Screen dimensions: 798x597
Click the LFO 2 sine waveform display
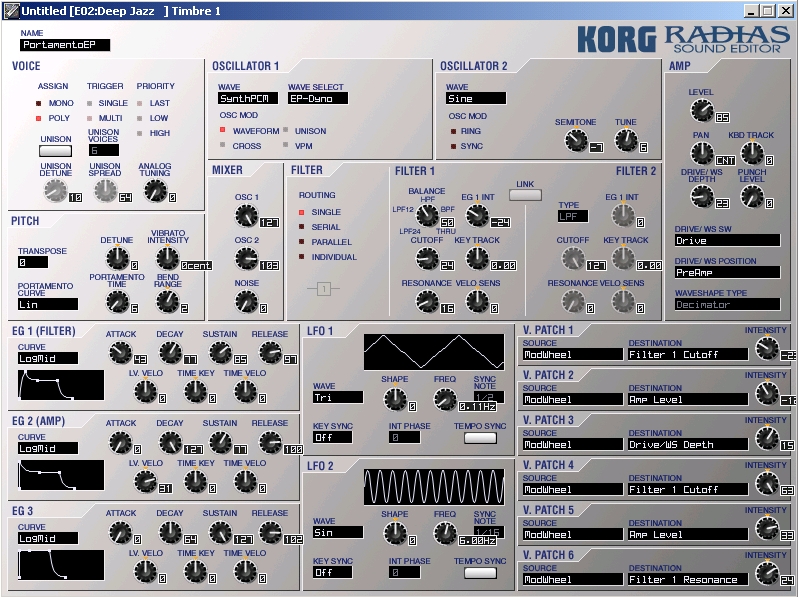(434, 487)
